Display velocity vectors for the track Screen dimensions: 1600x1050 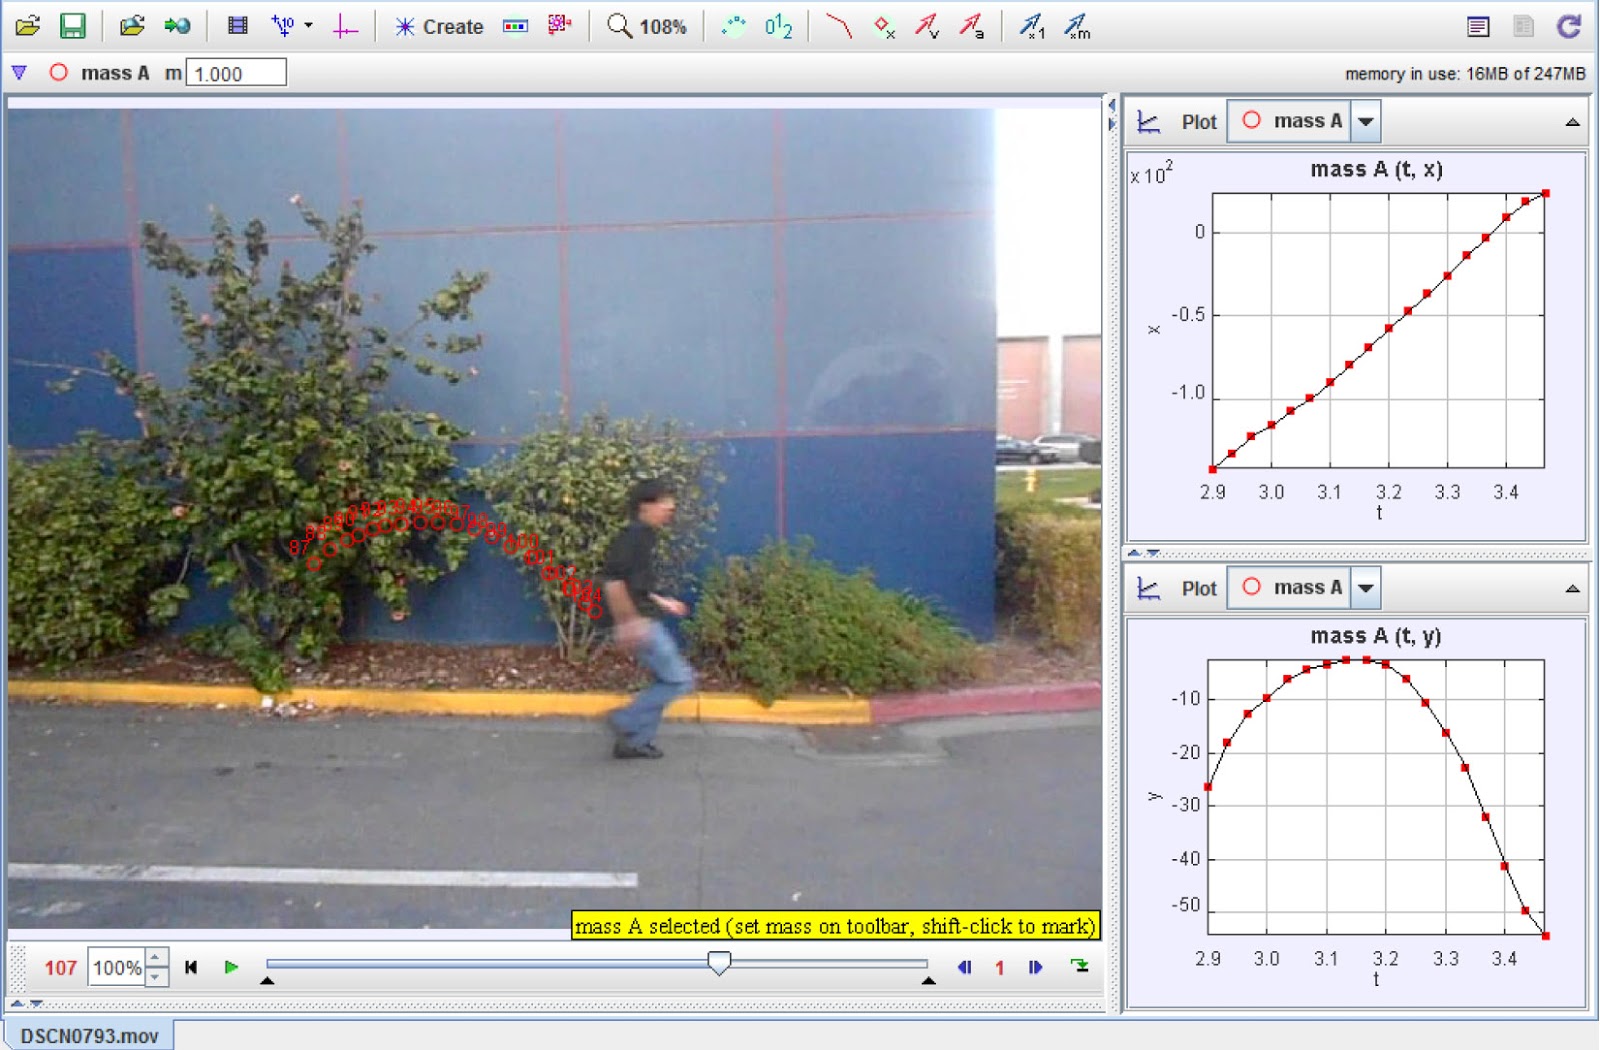[x=930, y=27]
